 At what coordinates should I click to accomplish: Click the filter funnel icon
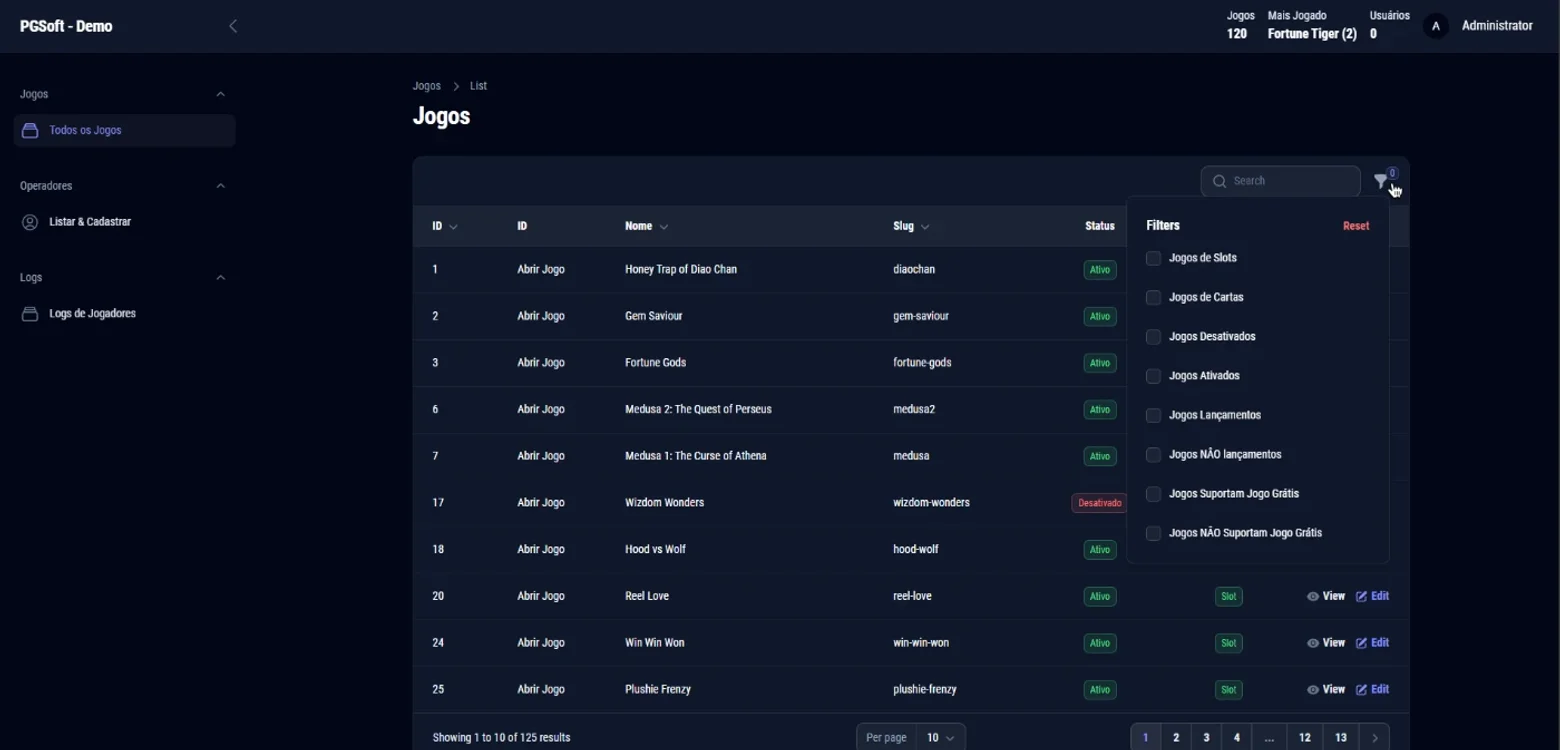pyautogui.click(x=1380, y=182)
